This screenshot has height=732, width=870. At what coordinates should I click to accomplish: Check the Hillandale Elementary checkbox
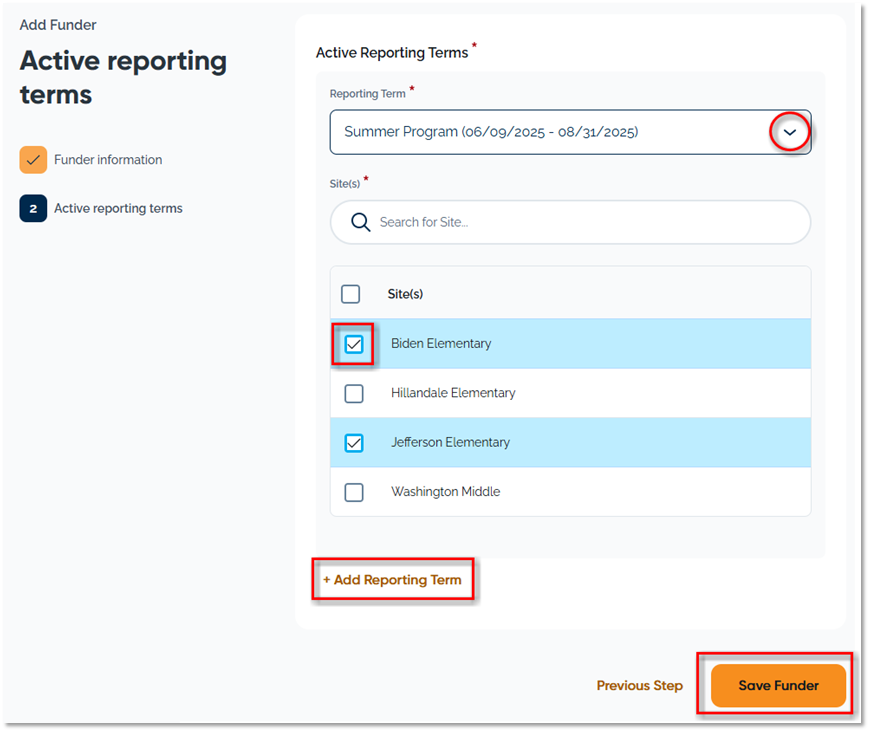click(x=354, y=394)
